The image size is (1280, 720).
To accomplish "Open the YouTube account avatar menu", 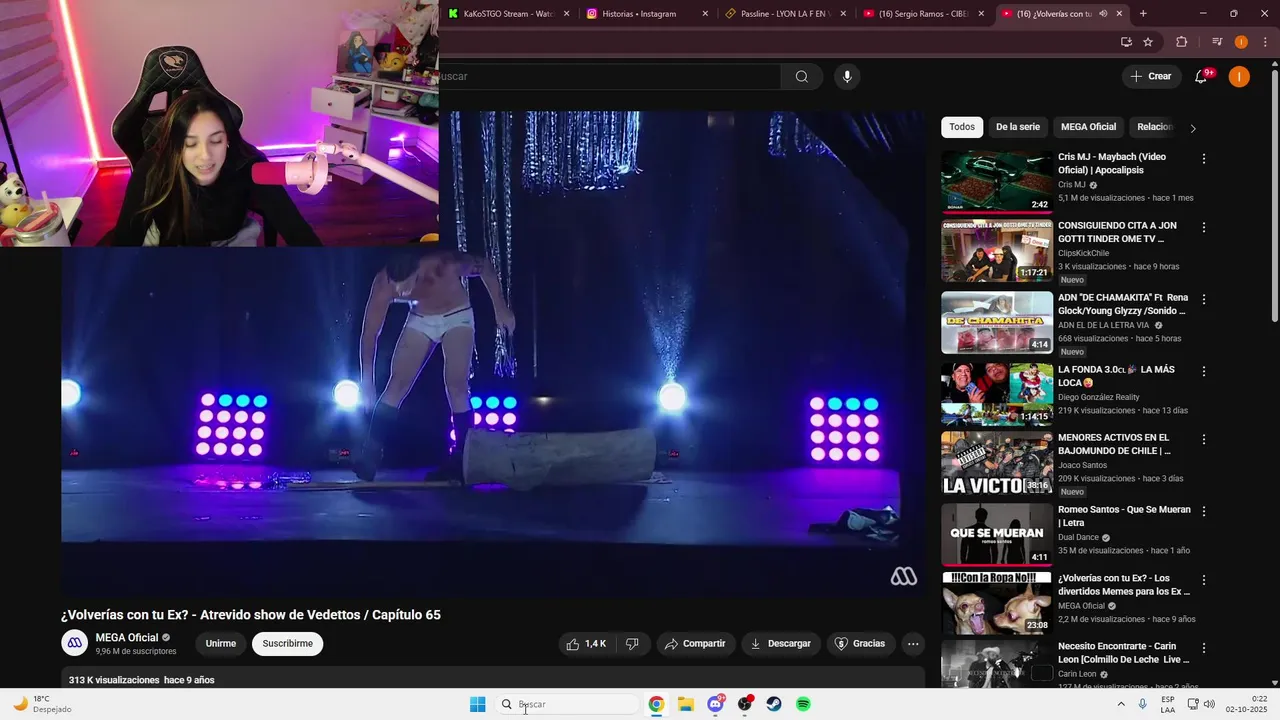I will (1239, 77).
